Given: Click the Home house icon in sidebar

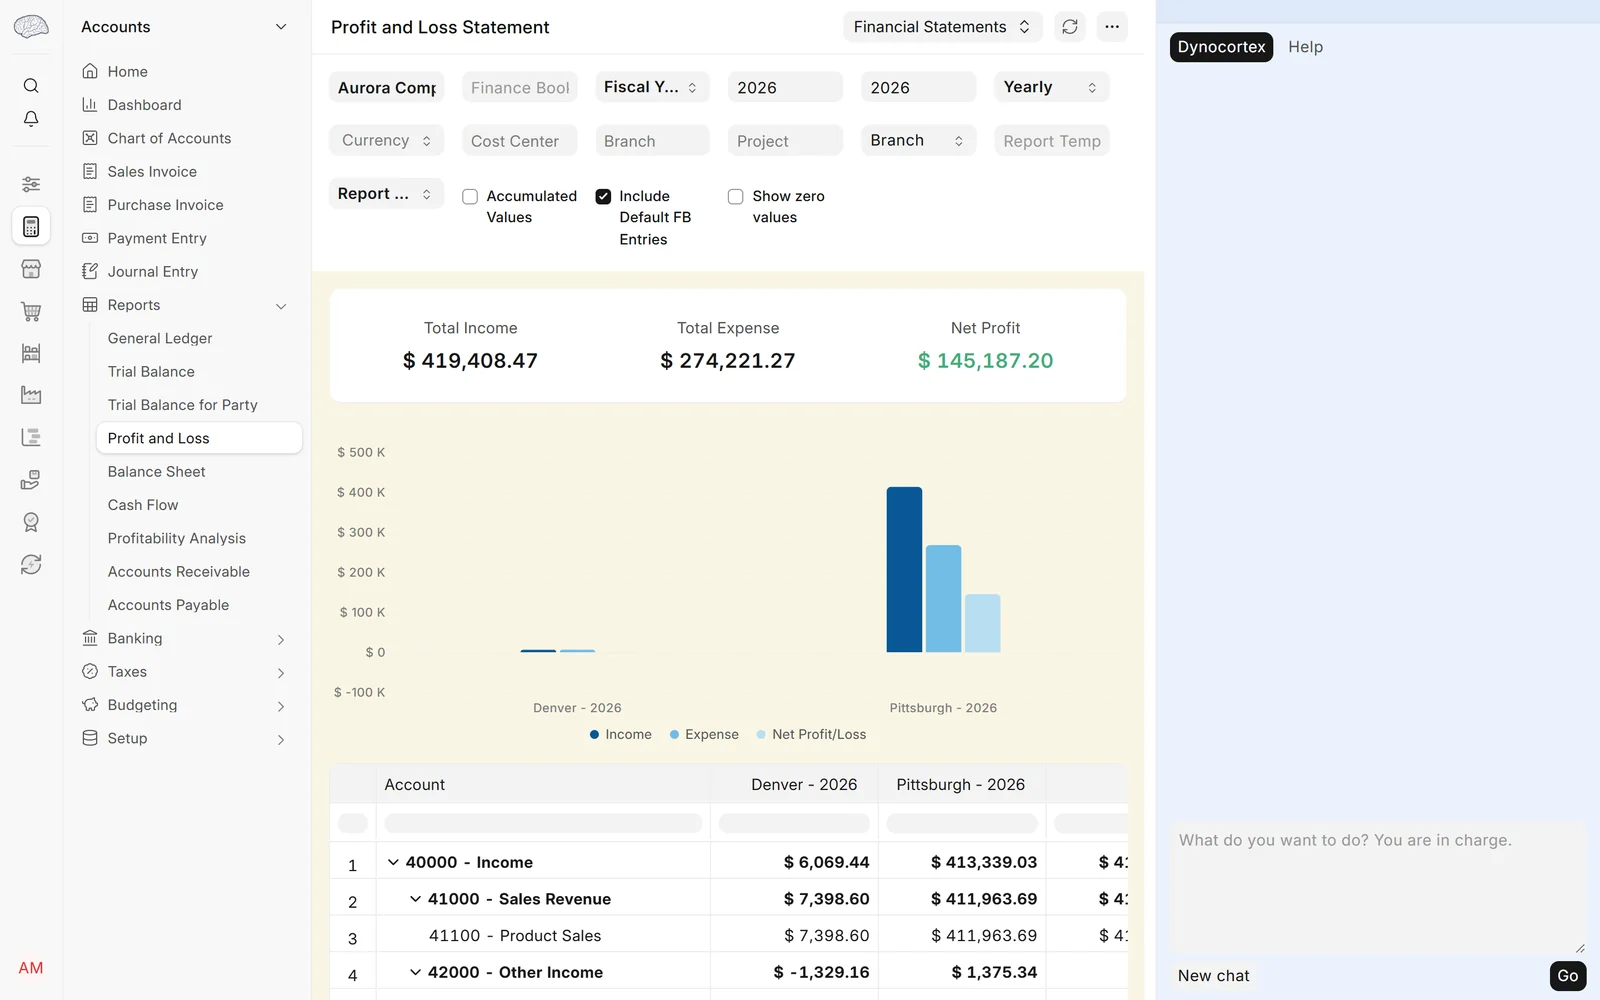Looking at the screenshot, I should point(90,71).
